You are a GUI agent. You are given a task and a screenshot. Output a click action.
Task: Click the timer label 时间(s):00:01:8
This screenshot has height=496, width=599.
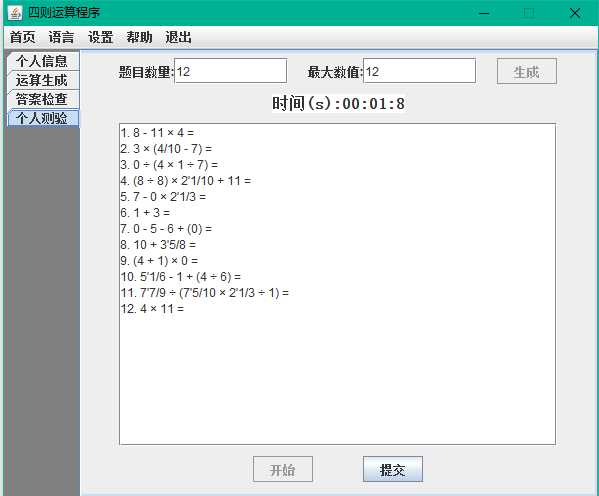(338, 104)
